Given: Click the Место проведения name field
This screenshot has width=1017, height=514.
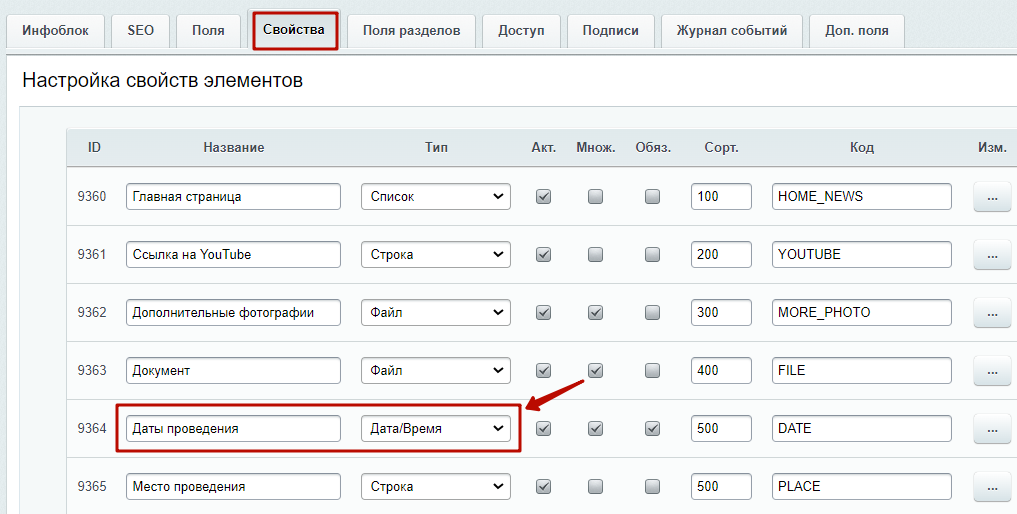Looking at the screenshot, I should [233, 487].
